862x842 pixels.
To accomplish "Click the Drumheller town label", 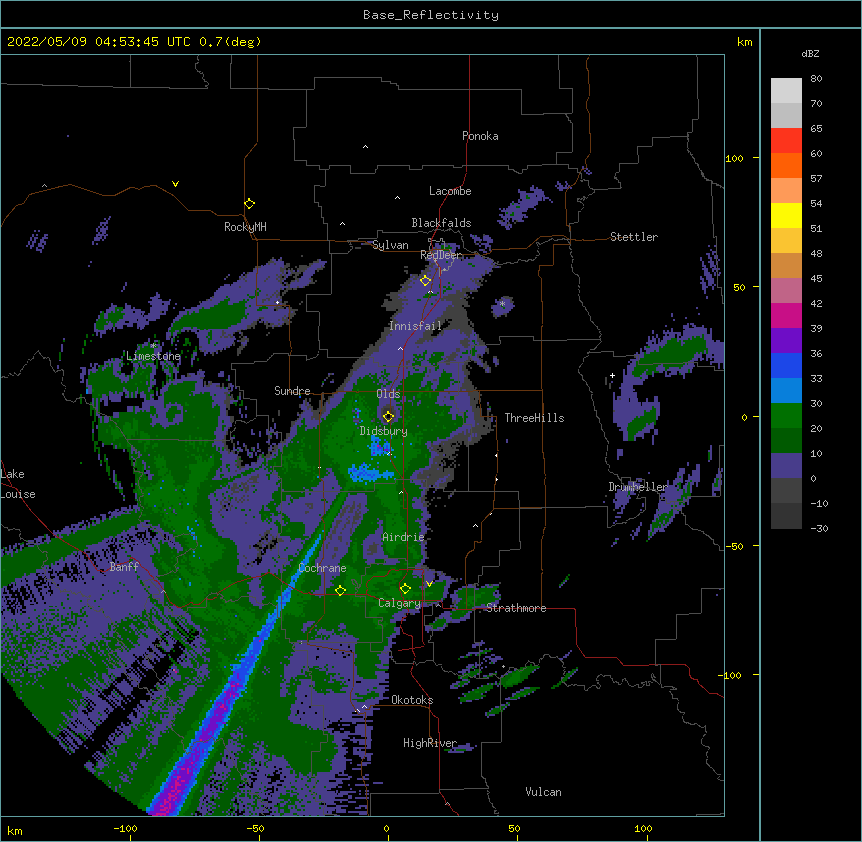I will point(638,487).
